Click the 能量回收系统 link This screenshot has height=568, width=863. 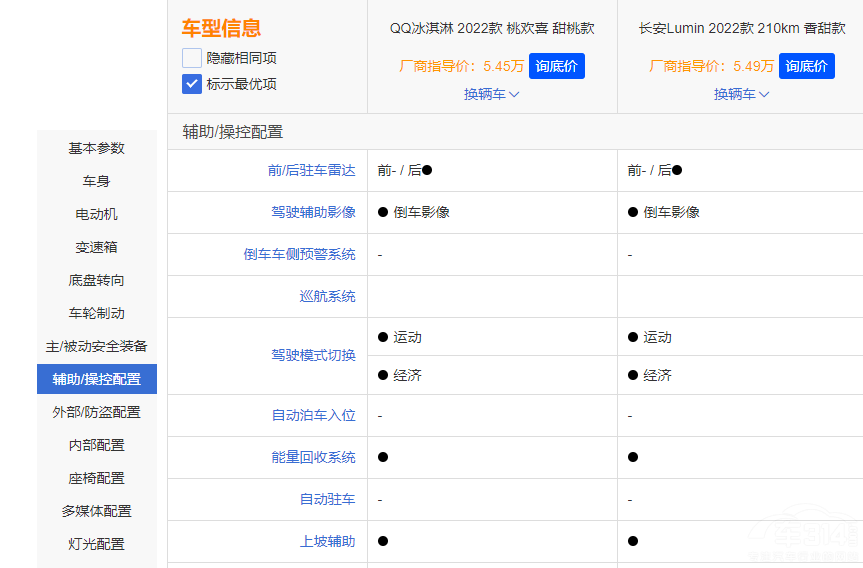tap(313, 457)
